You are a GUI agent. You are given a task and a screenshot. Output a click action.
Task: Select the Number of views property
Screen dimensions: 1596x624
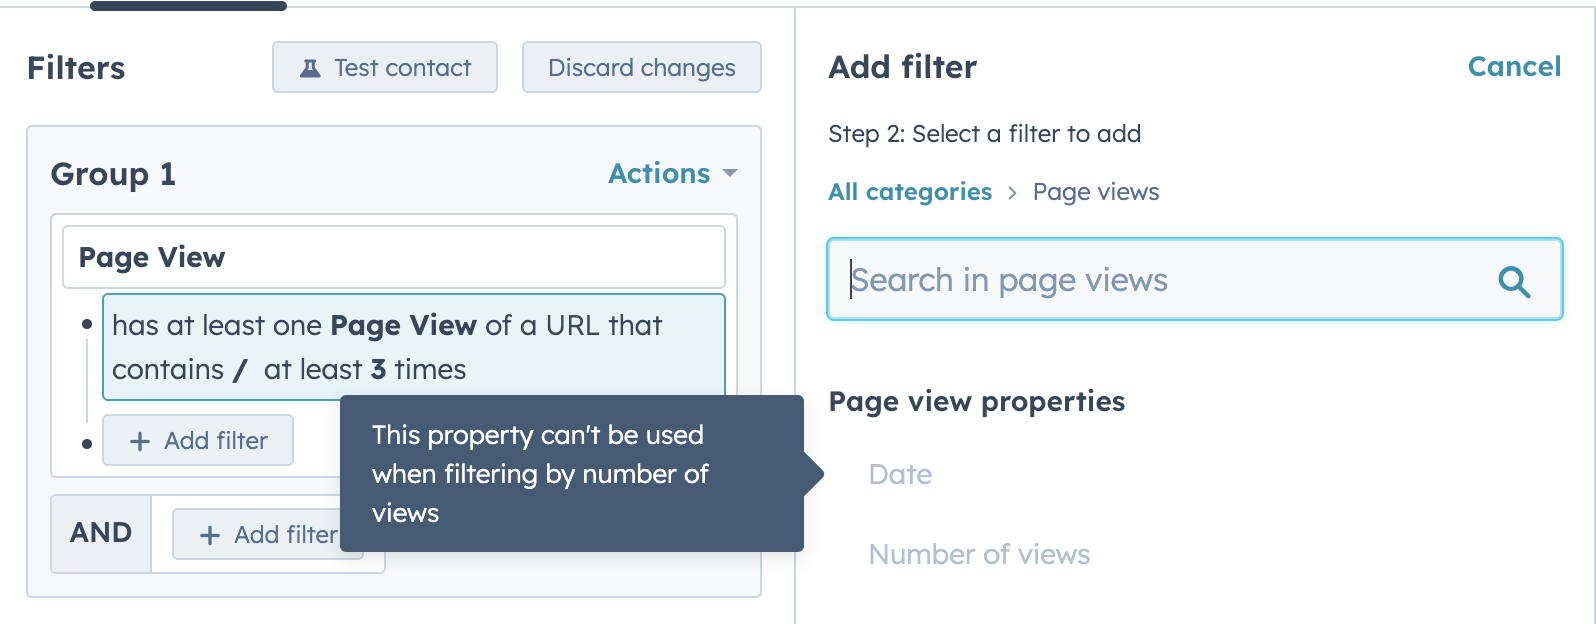pyautogui.click(x=980, y=553)
